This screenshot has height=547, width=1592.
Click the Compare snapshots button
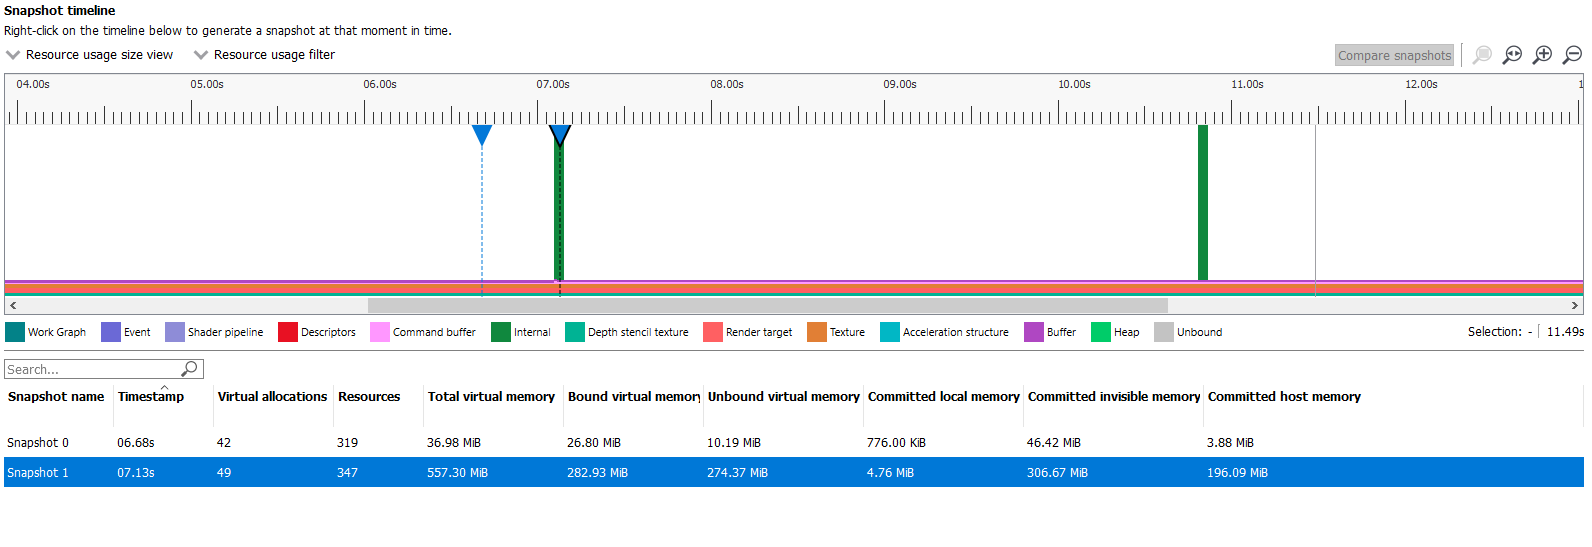coord(1394,56)
